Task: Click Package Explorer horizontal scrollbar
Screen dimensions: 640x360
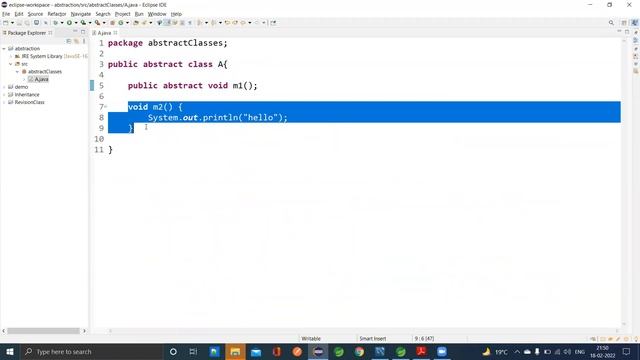Action: tap(43, 331)
